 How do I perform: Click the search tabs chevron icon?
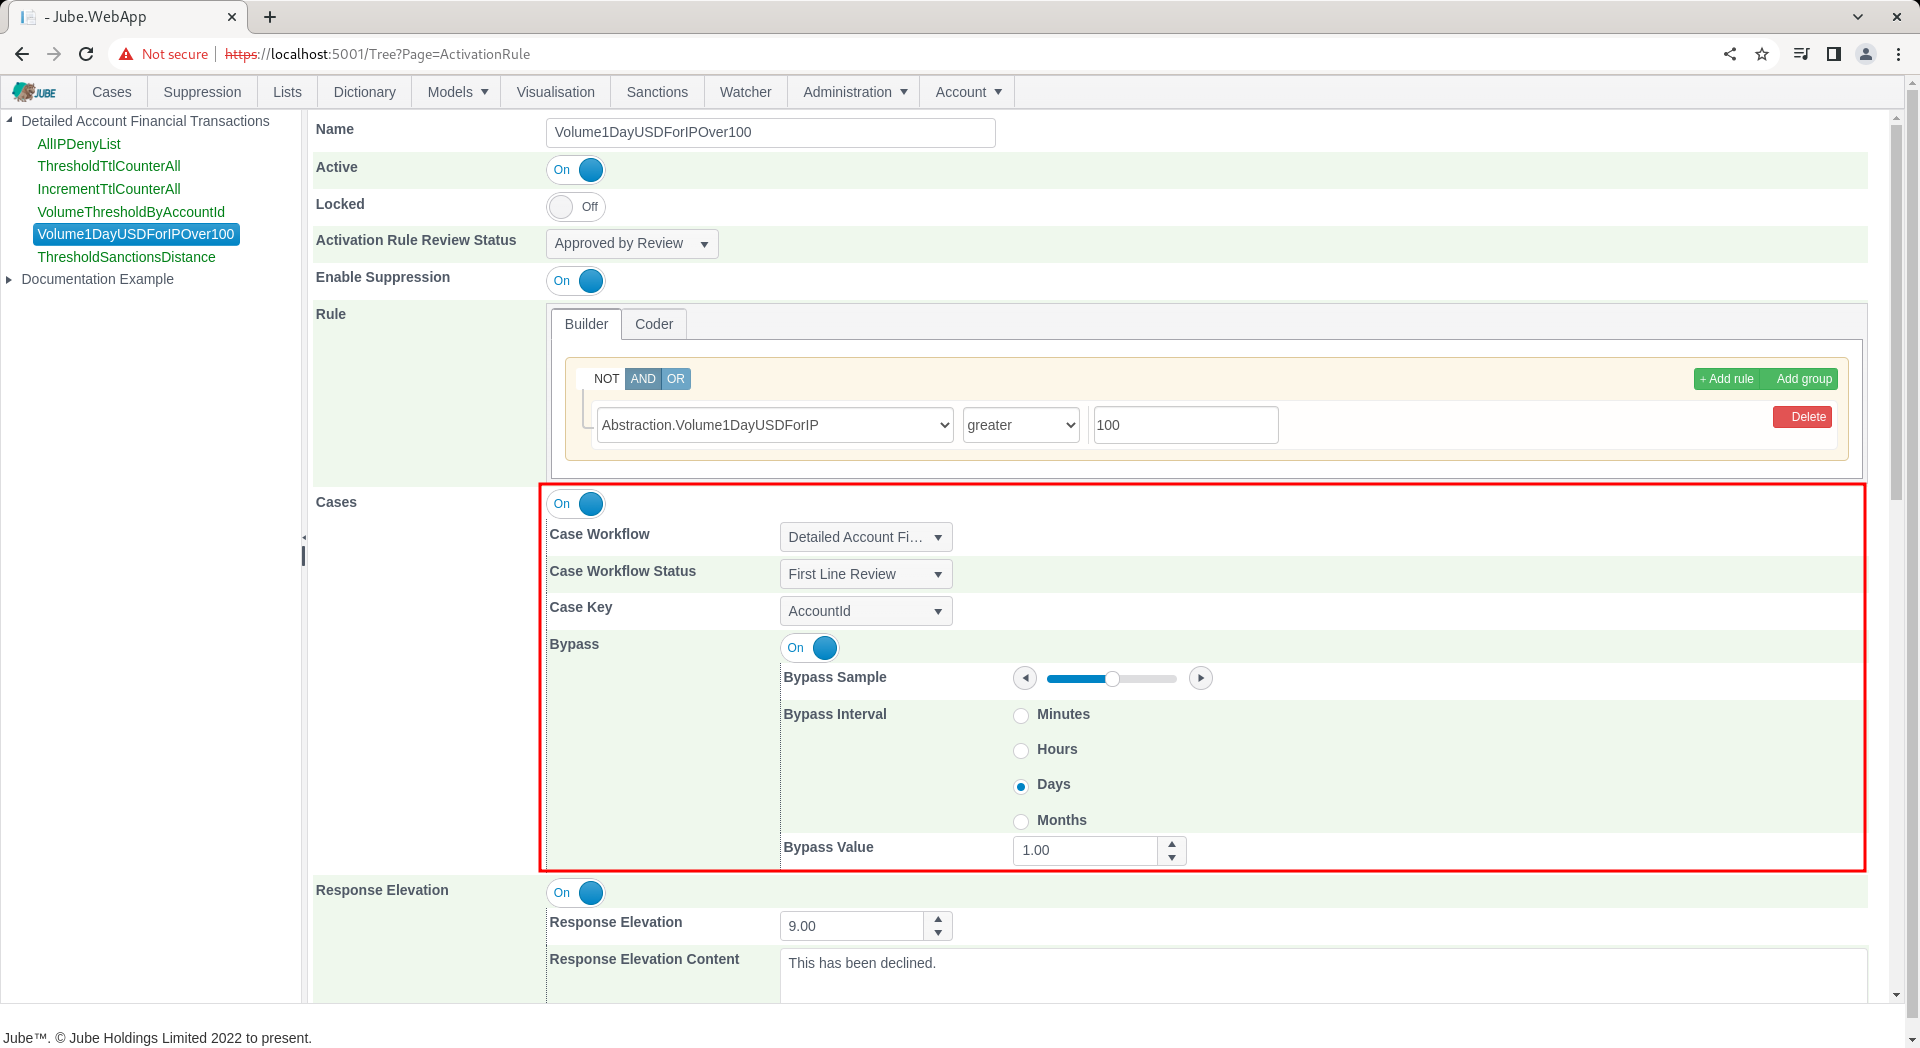point(1858,17)
